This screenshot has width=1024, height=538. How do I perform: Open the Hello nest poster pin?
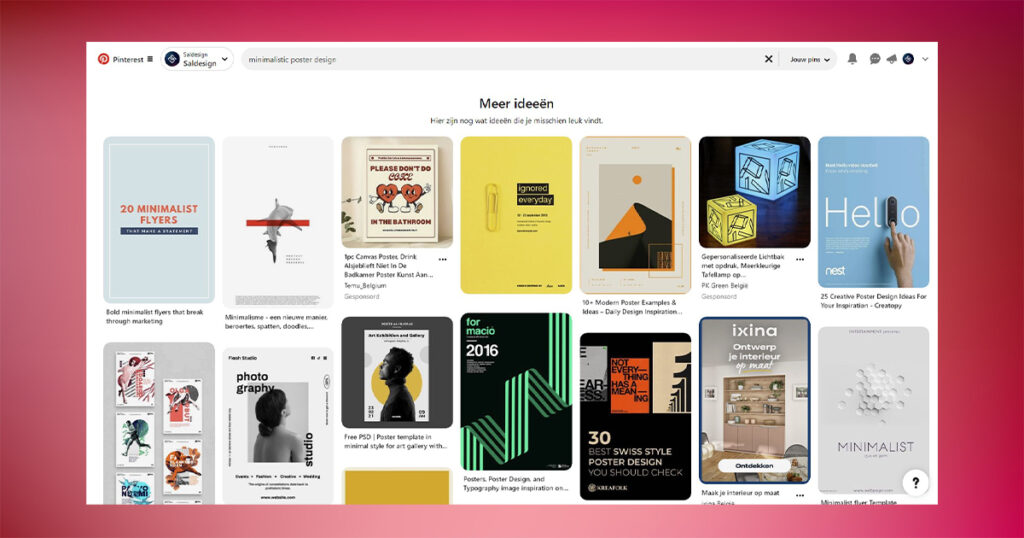point(874,212)
